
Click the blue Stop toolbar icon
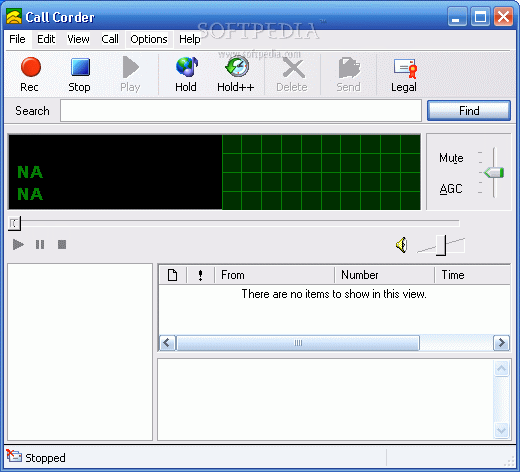pyautogui.click(x=80, y=67)
